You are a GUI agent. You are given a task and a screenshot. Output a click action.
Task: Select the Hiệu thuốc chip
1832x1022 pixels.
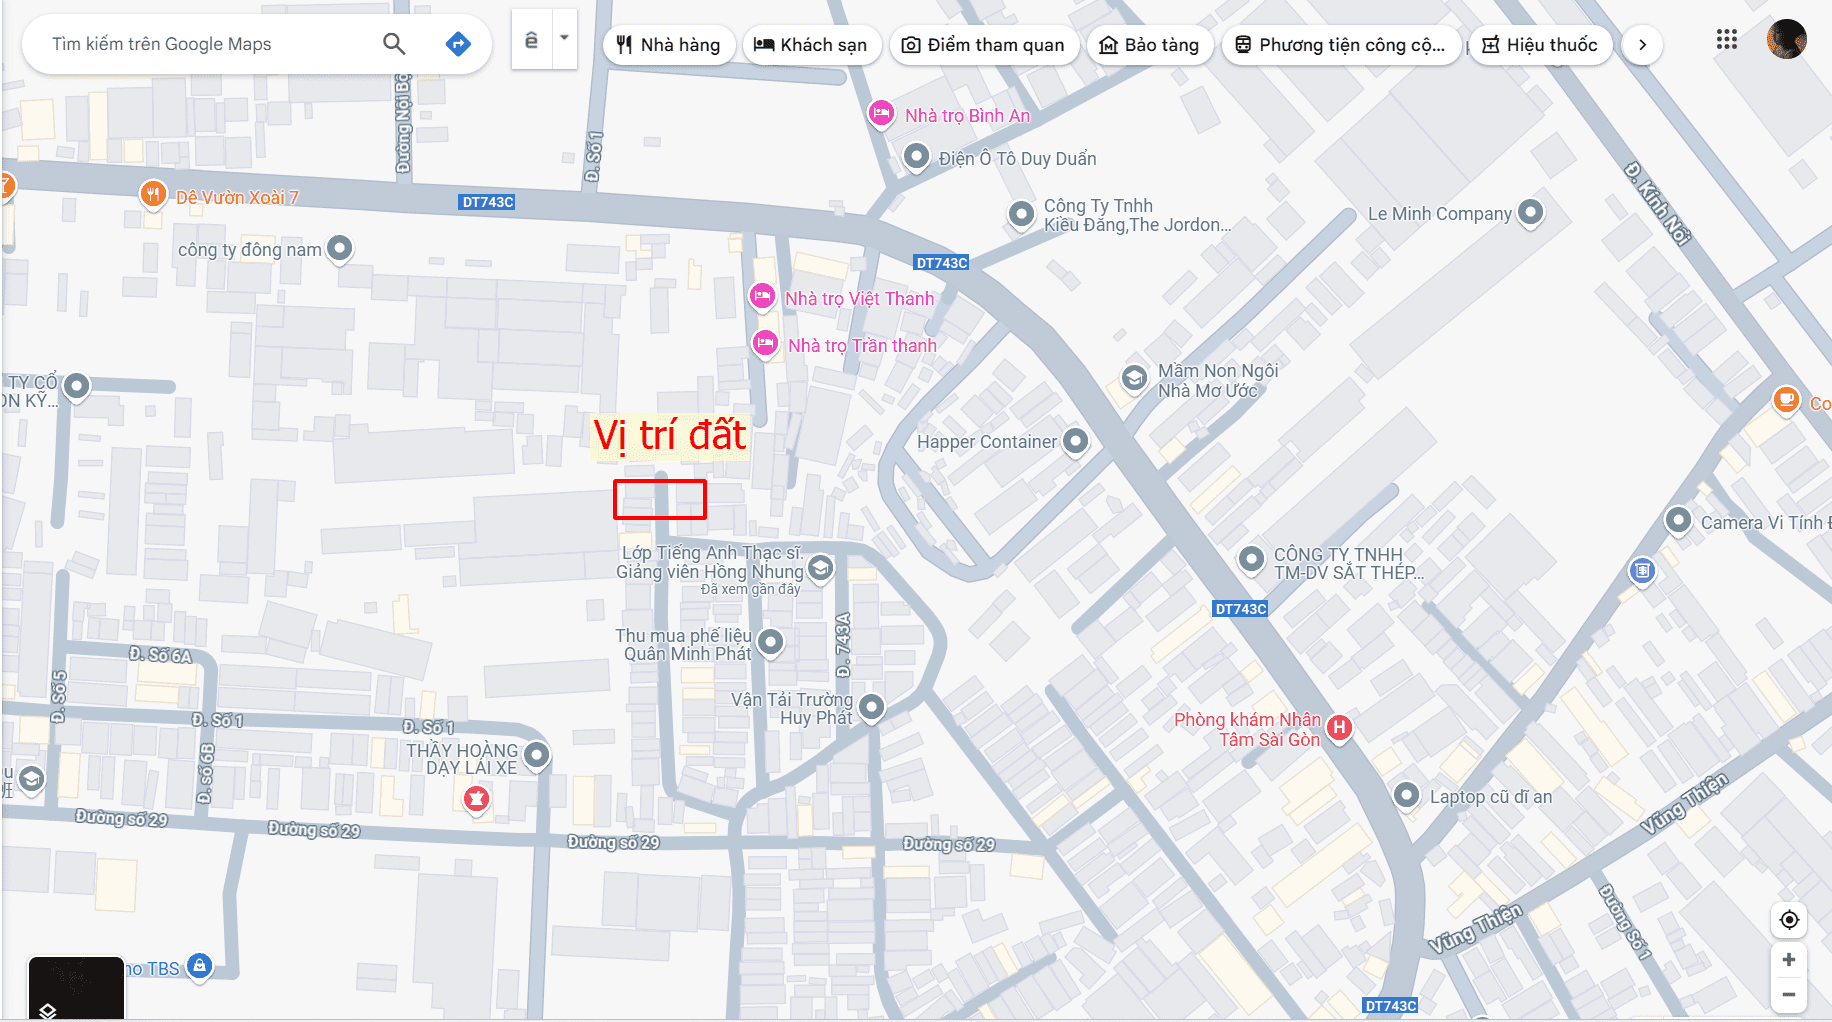pyautogui.click(x=1540, y=45)
